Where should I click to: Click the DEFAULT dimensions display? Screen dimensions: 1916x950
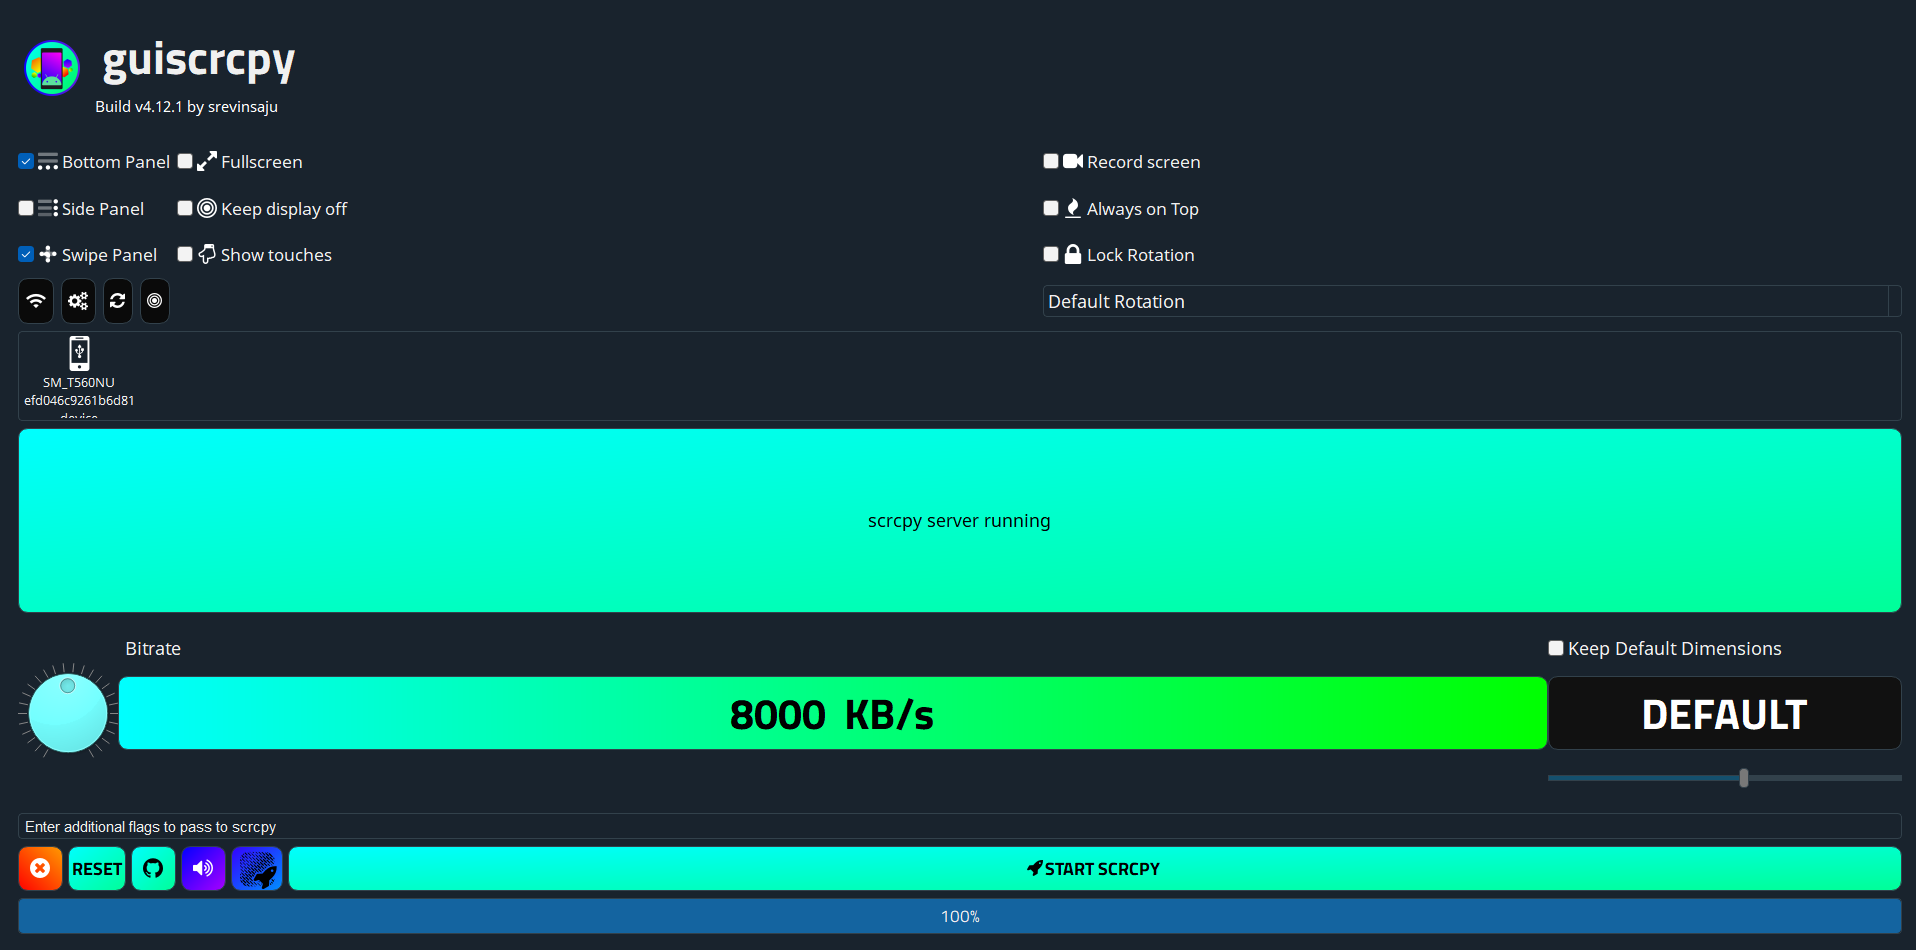tap(1724, 713)
